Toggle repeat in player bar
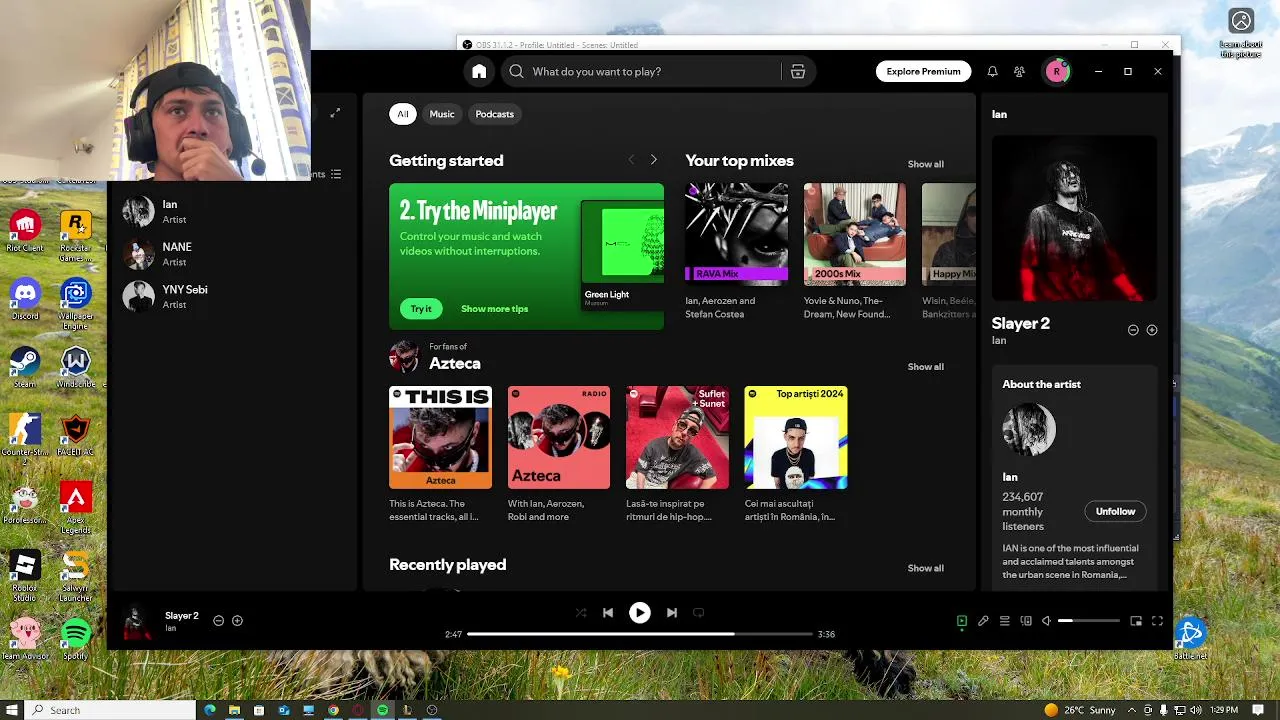The width and height of the screenshot is (1280, 720). 699,612
